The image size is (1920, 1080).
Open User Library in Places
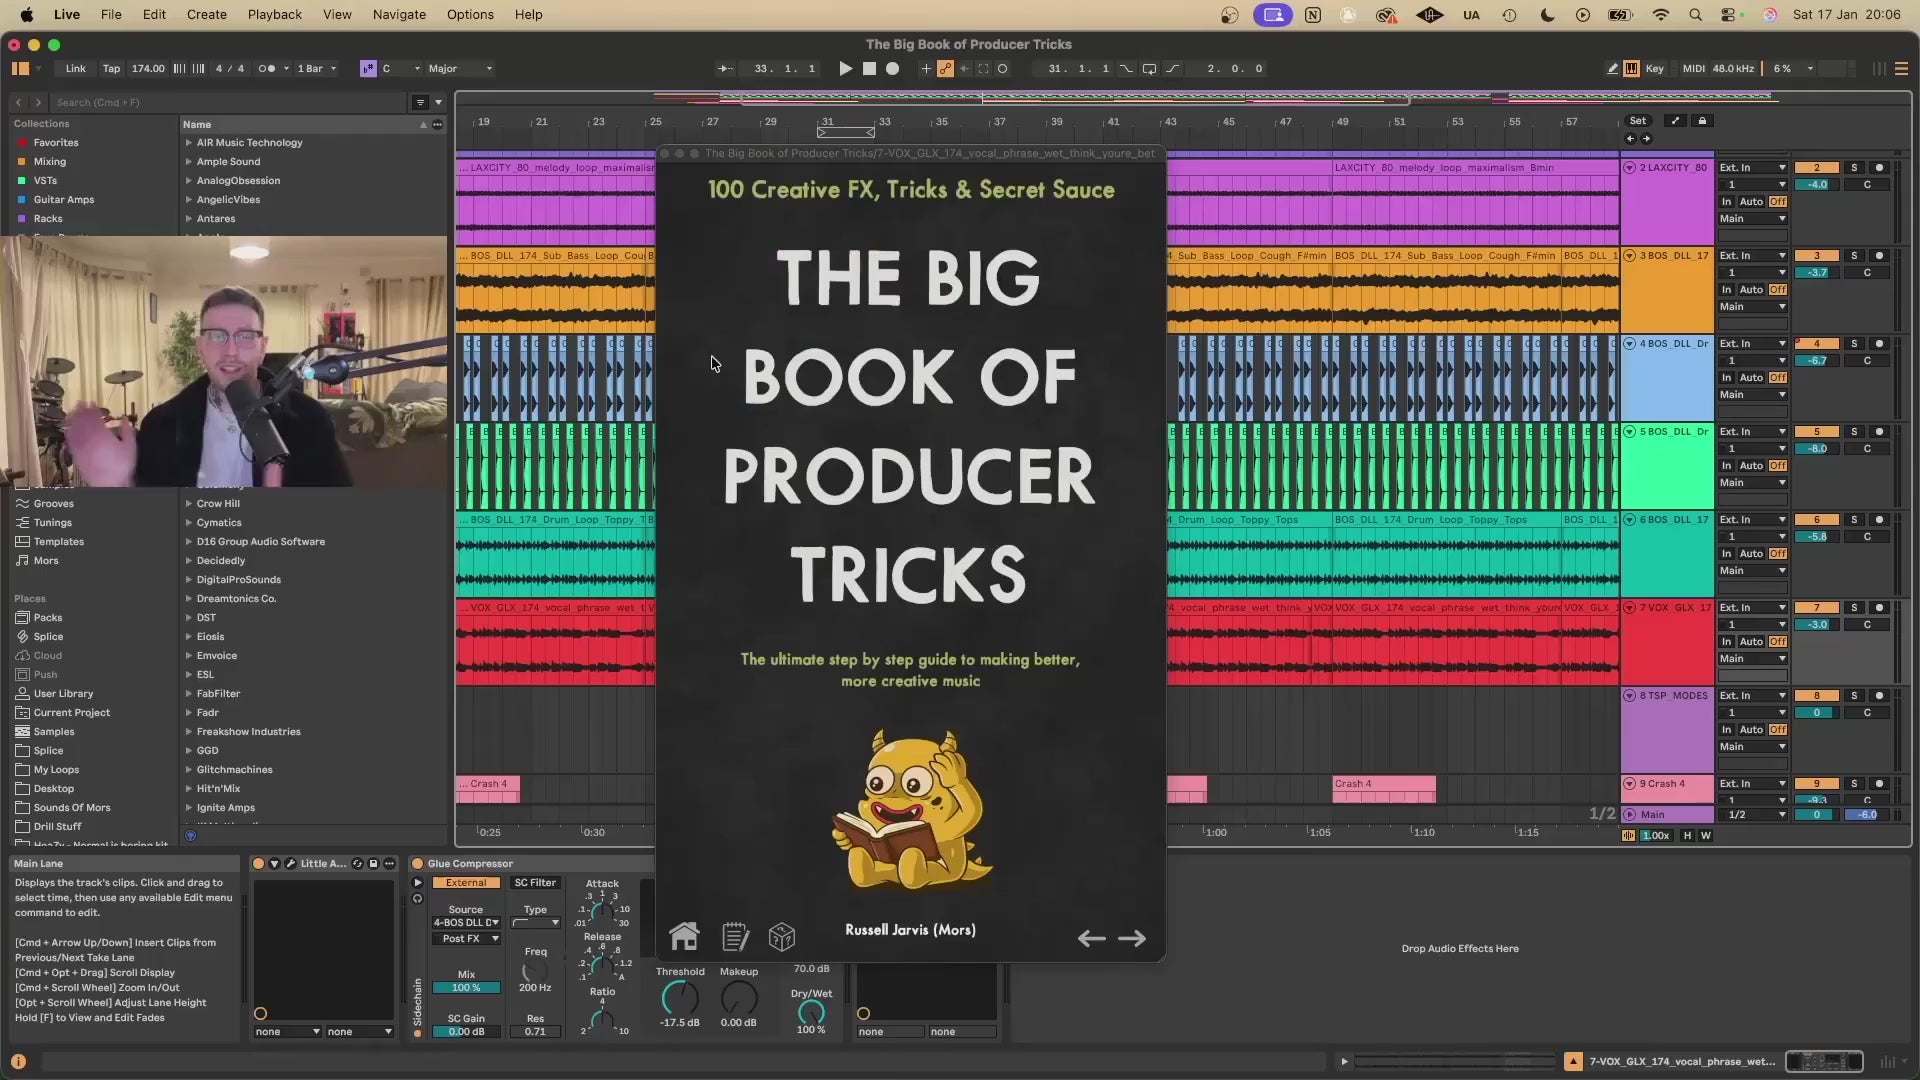tap(63, 694)
